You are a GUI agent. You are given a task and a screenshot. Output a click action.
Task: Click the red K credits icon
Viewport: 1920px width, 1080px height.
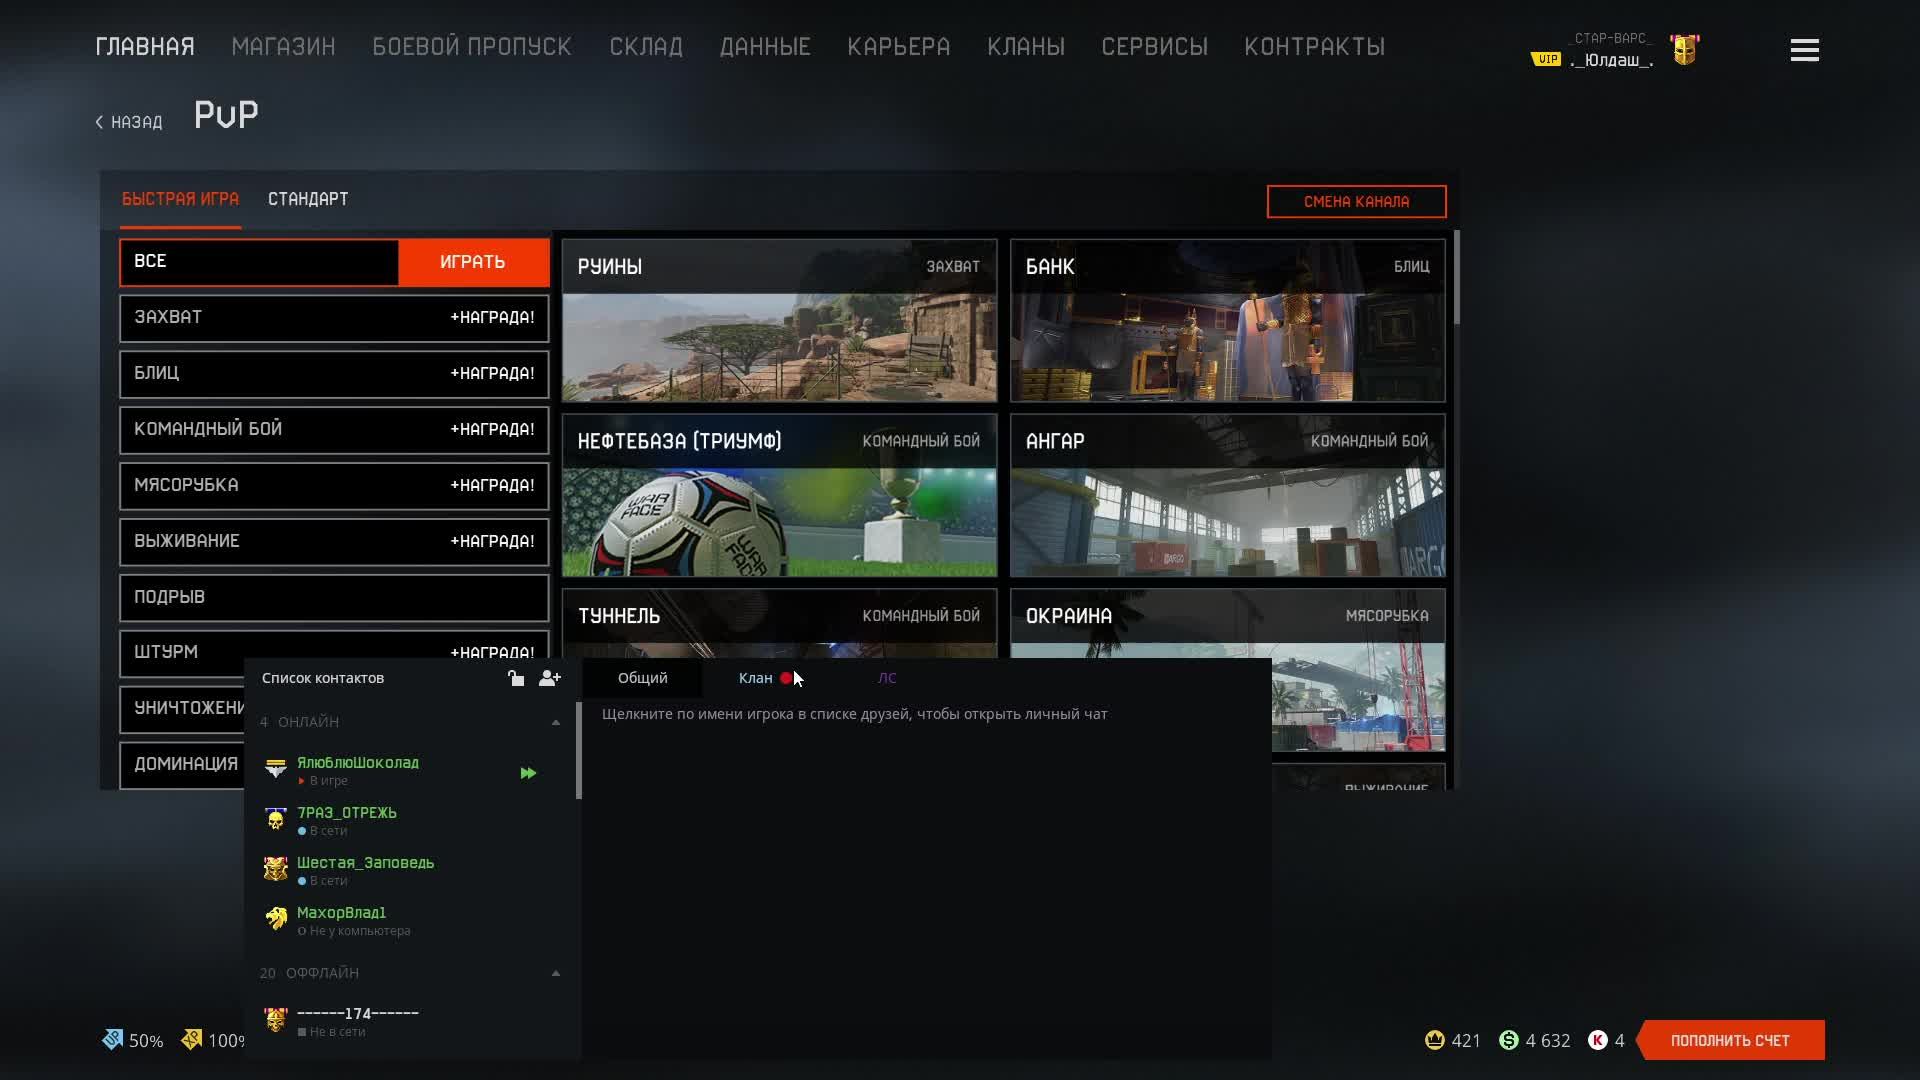1597,1040
